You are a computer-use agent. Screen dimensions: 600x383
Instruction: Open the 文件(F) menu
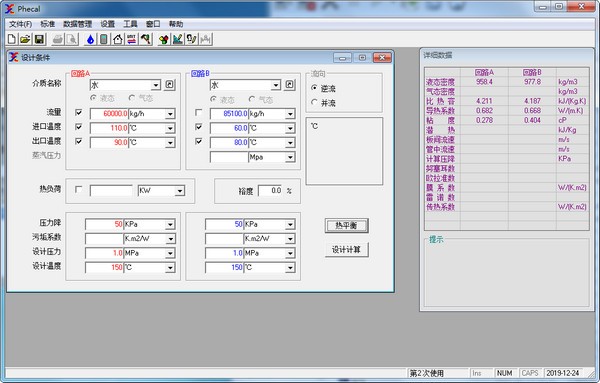[21, 24]
